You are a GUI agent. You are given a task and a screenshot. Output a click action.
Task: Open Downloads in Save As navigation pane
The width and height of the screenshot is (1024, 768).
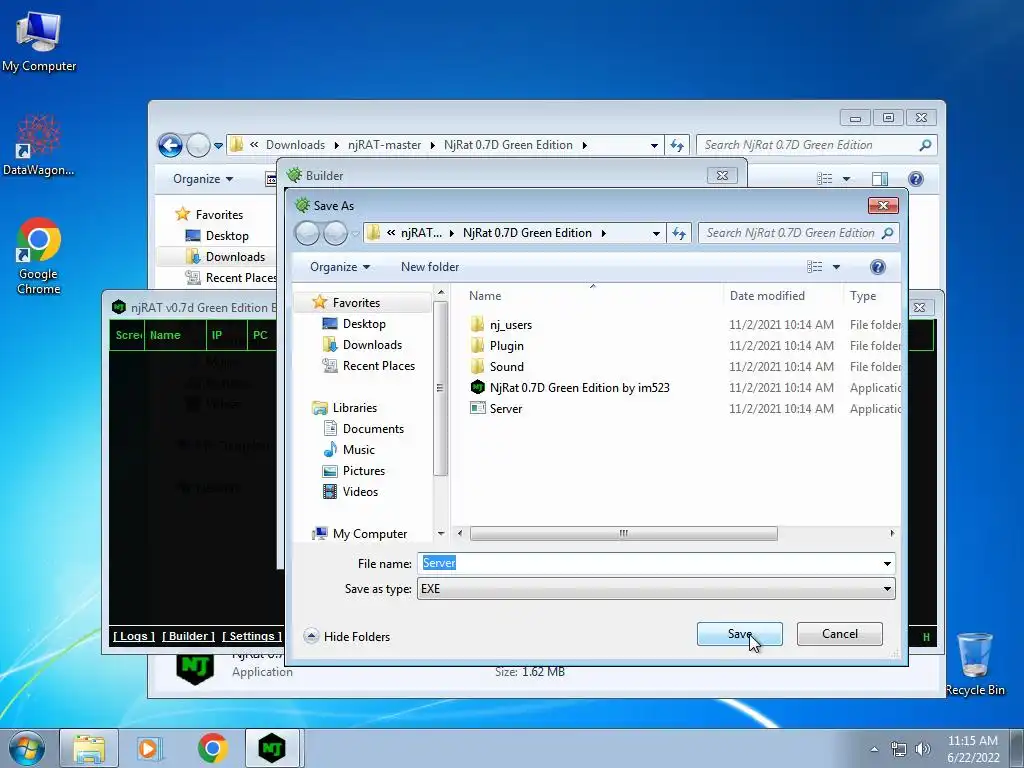(x=372, y=344)
